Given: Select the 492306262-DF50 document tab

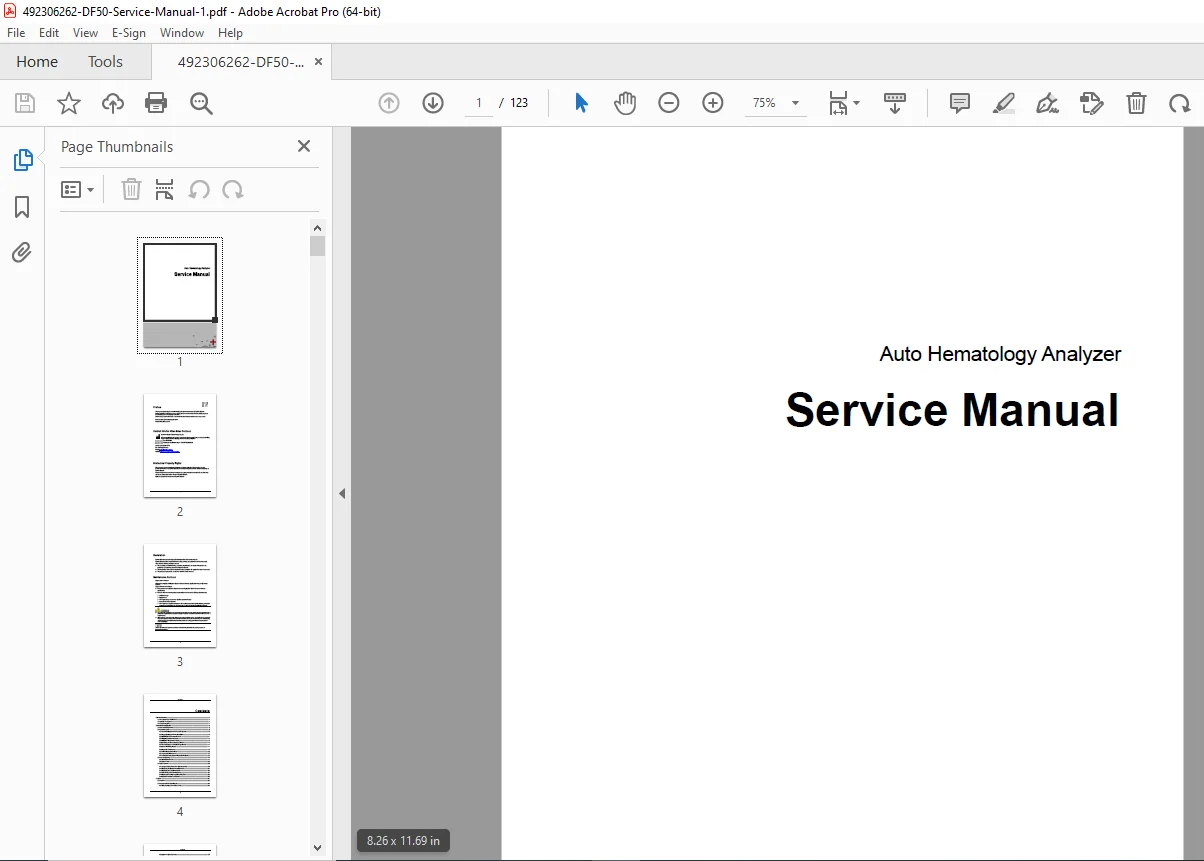Looking at the screenshot, I should pos(241,62).
